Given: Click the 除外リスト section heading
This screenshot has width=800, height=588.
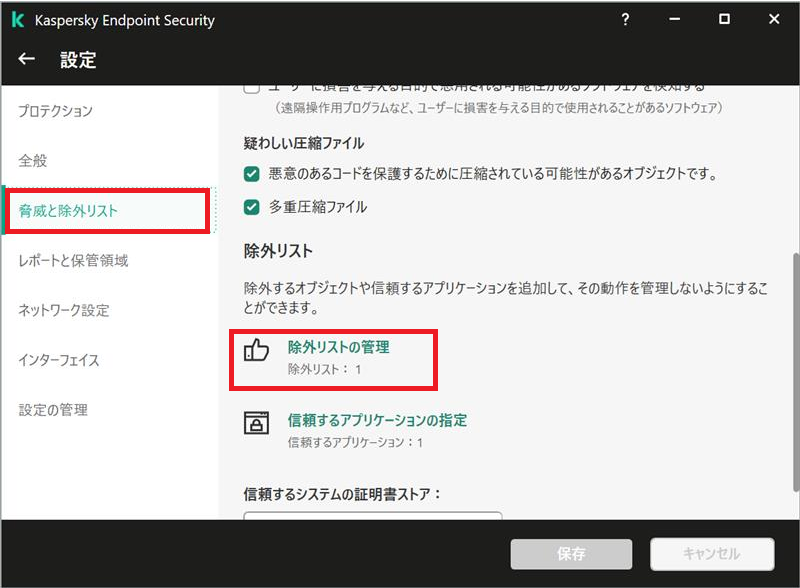Looking at the screenshot, I should point(278,251).
